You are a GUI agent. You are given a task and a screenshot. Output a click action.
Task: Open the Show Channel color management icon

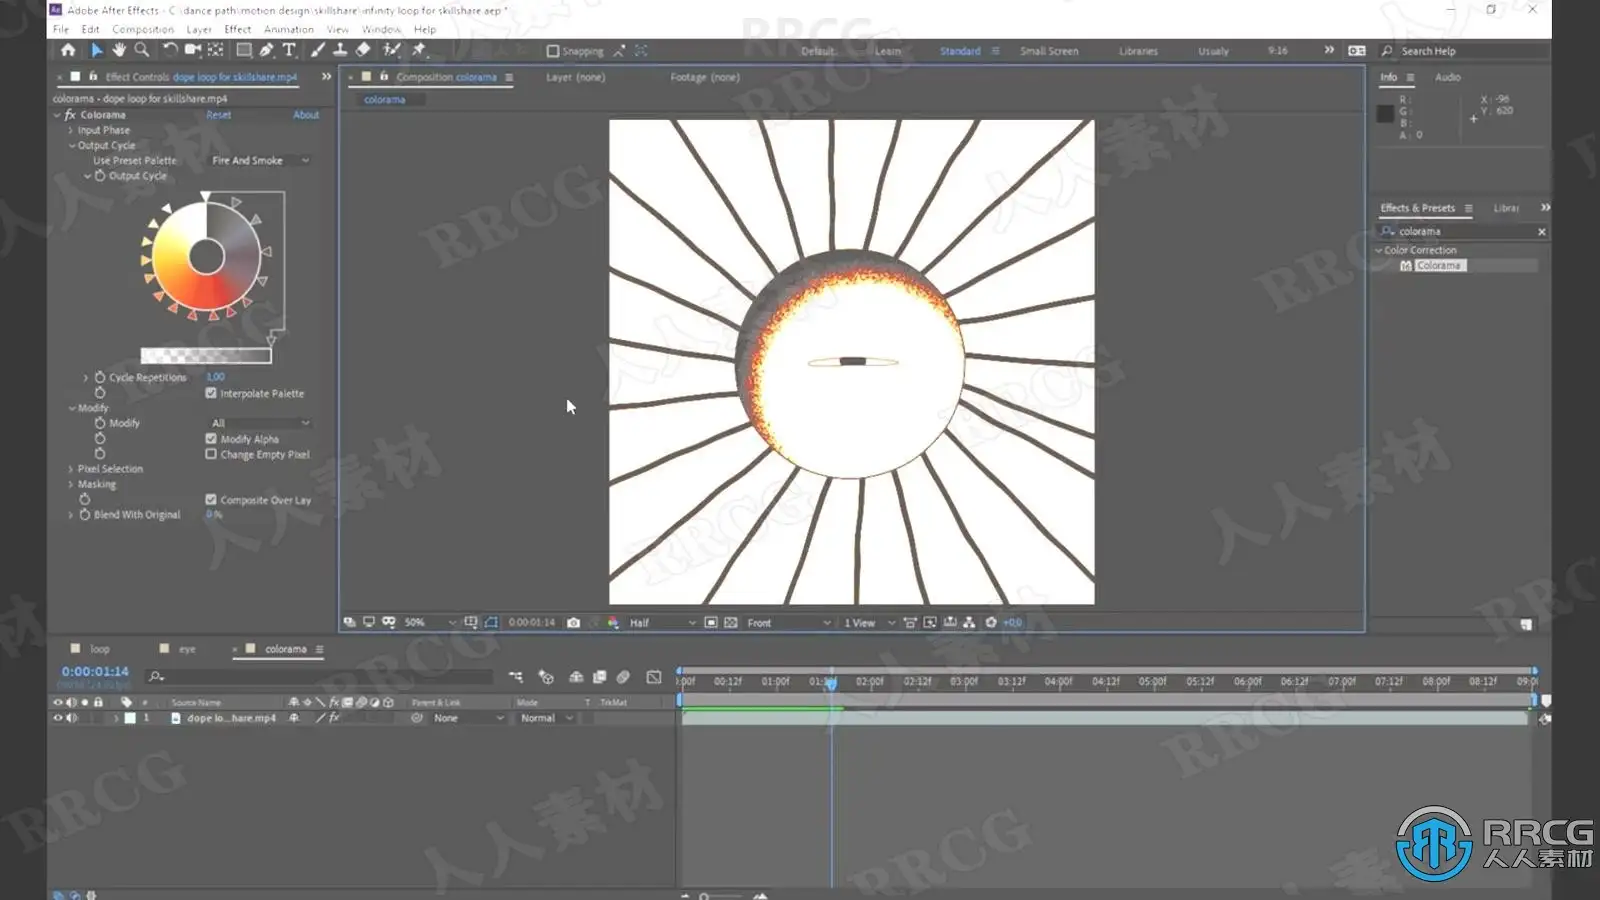(613, 623)
